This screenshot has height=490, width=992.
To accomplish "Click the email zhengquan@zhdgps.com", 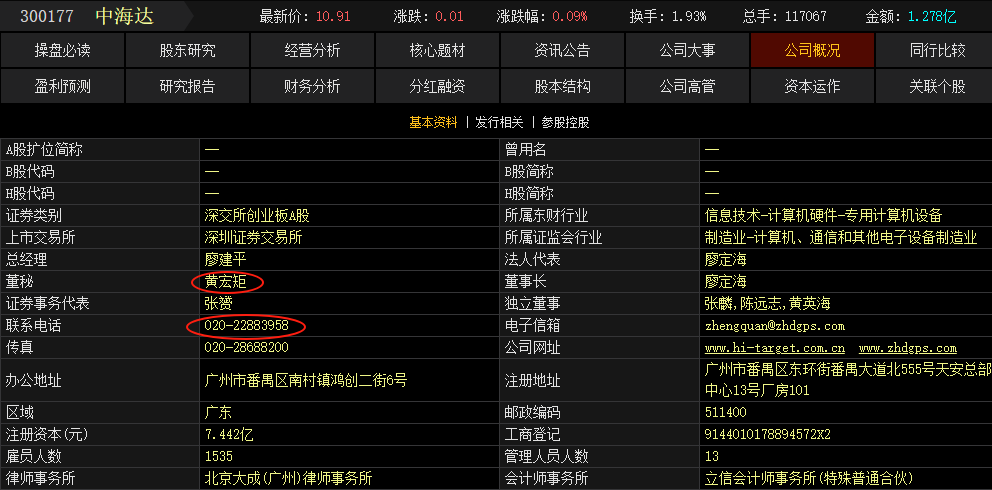I will [x=774, y=326].
